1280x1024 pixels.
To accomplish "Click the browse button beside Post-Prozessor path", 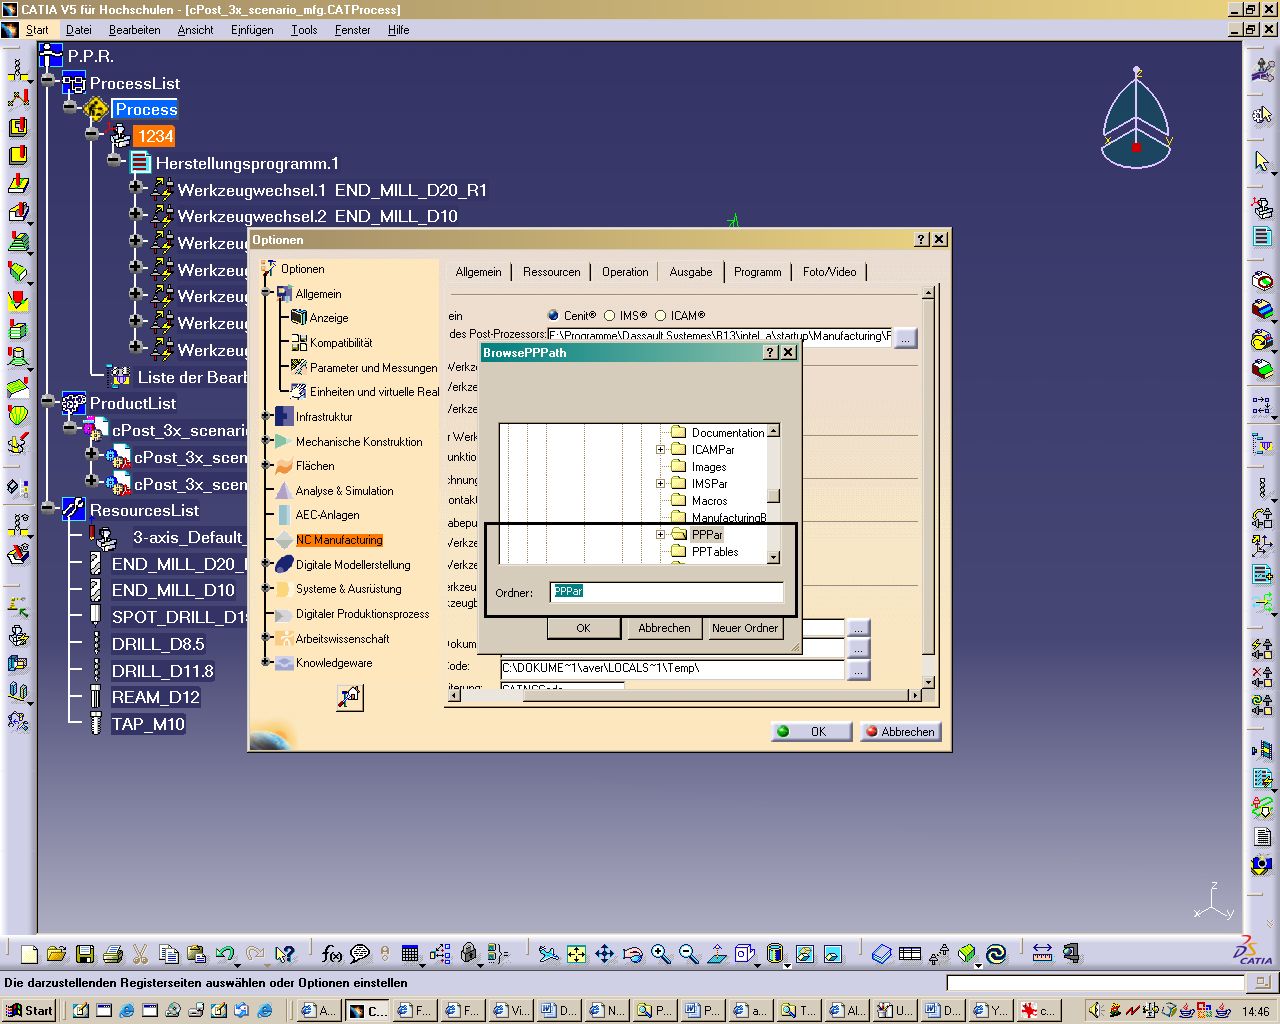I will (905, 338).
